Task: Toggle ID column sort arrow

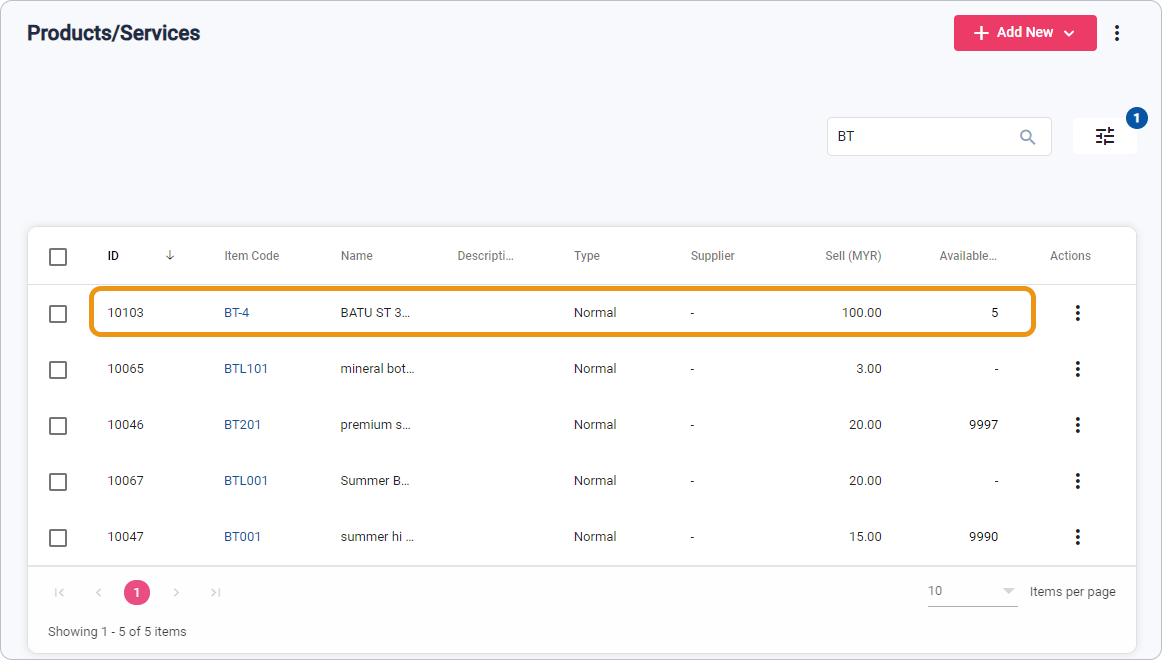Action: click(x=170, y=256)
